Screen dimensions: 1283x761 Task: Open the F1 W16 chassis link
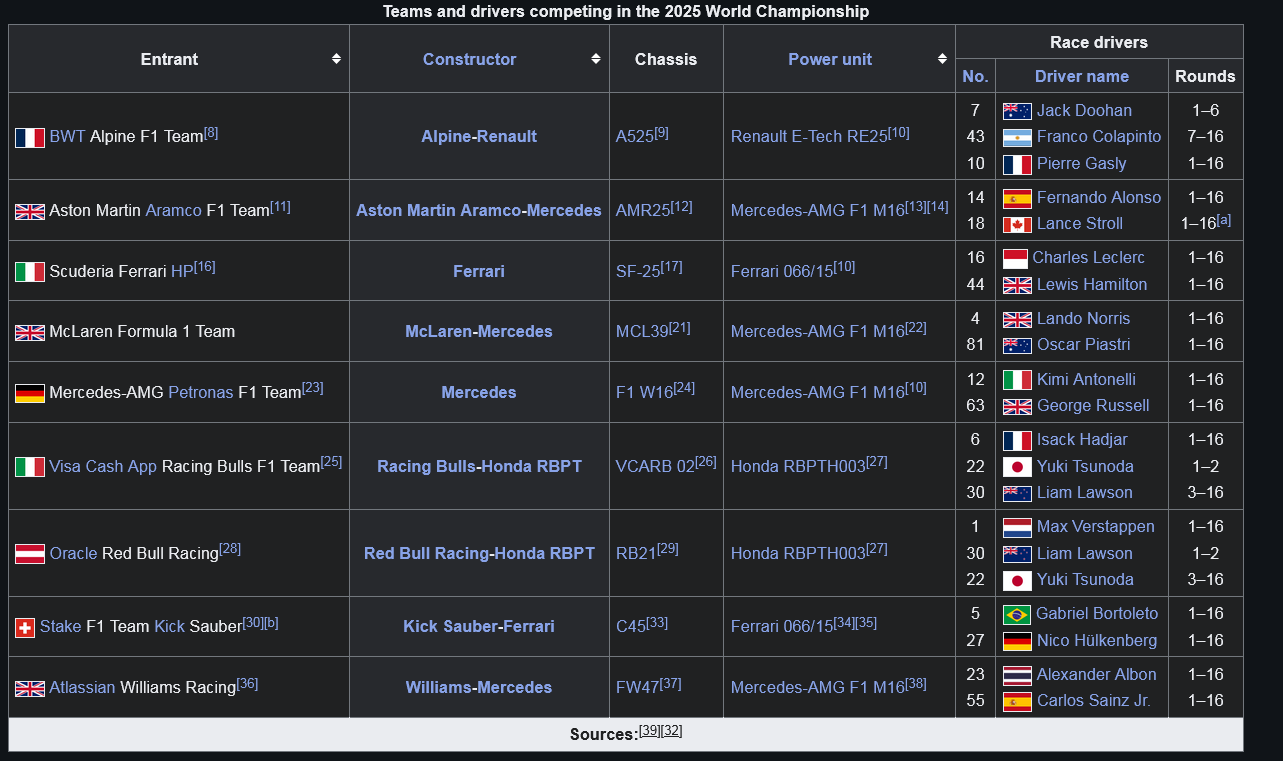(x=645, y=393)
